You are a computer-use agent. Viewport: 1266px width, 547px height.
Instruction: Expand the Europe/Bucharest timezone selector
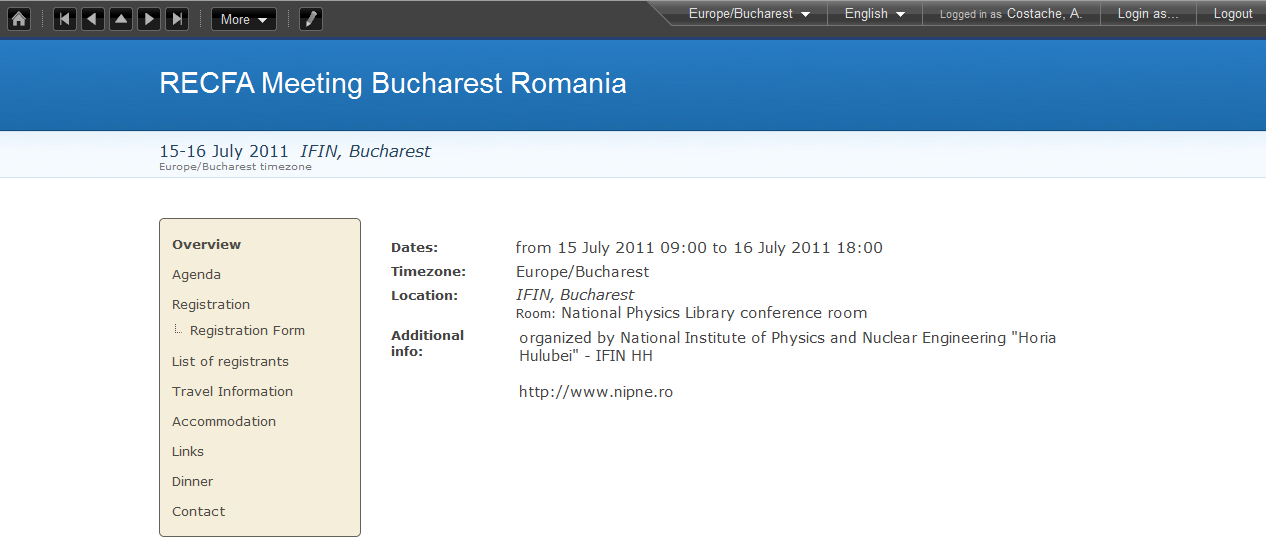[749, 14]
